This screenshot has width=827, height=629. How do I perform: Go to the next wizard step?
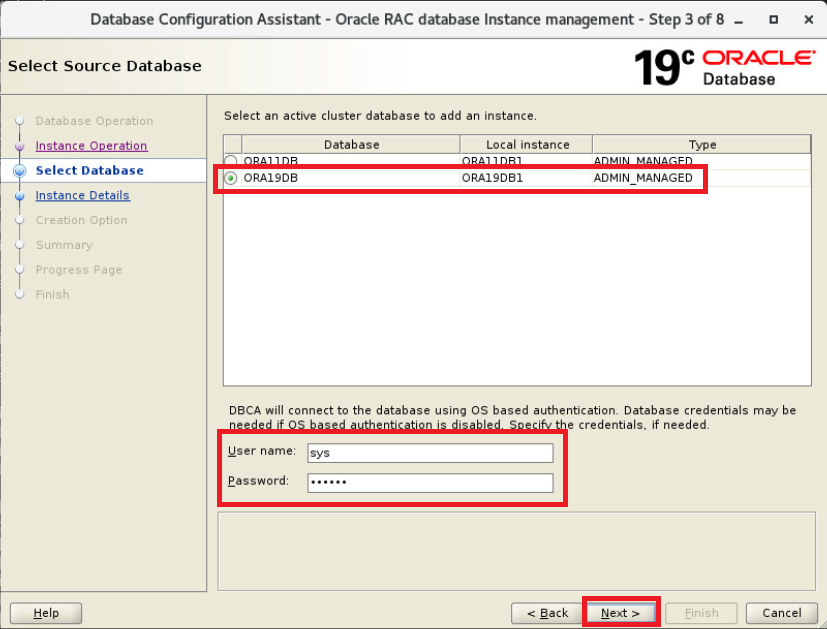pyautogui.click(x=620, y=613)
